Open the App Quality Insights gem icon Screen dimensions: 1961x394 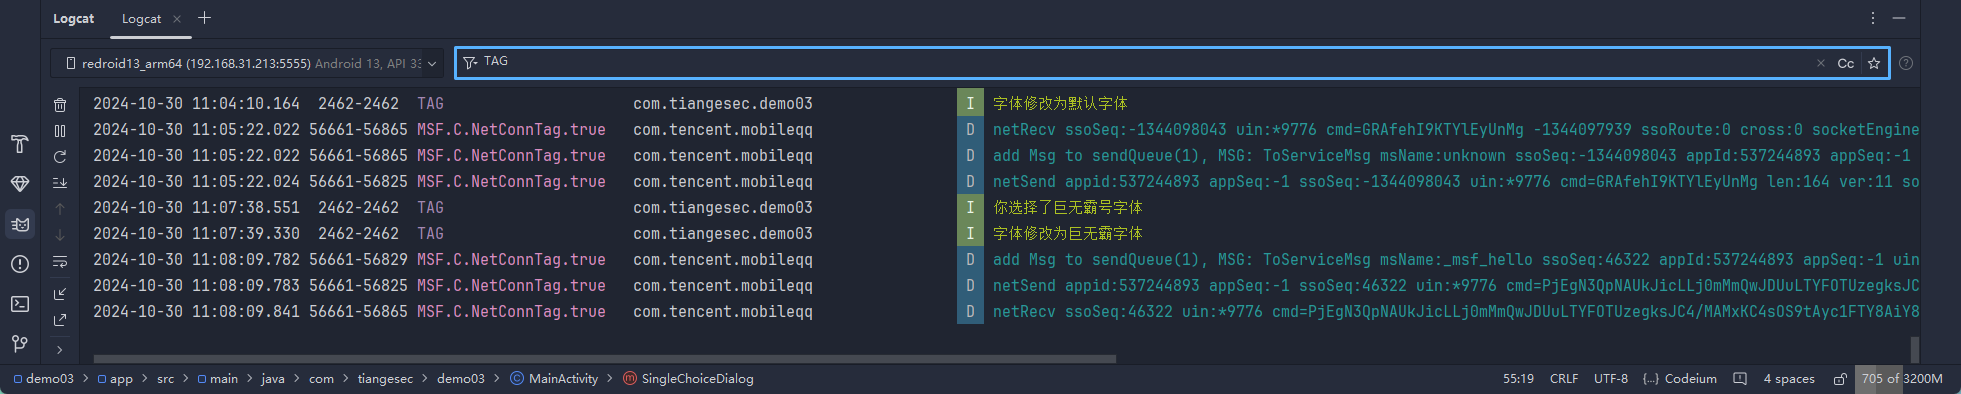[20, 184]
